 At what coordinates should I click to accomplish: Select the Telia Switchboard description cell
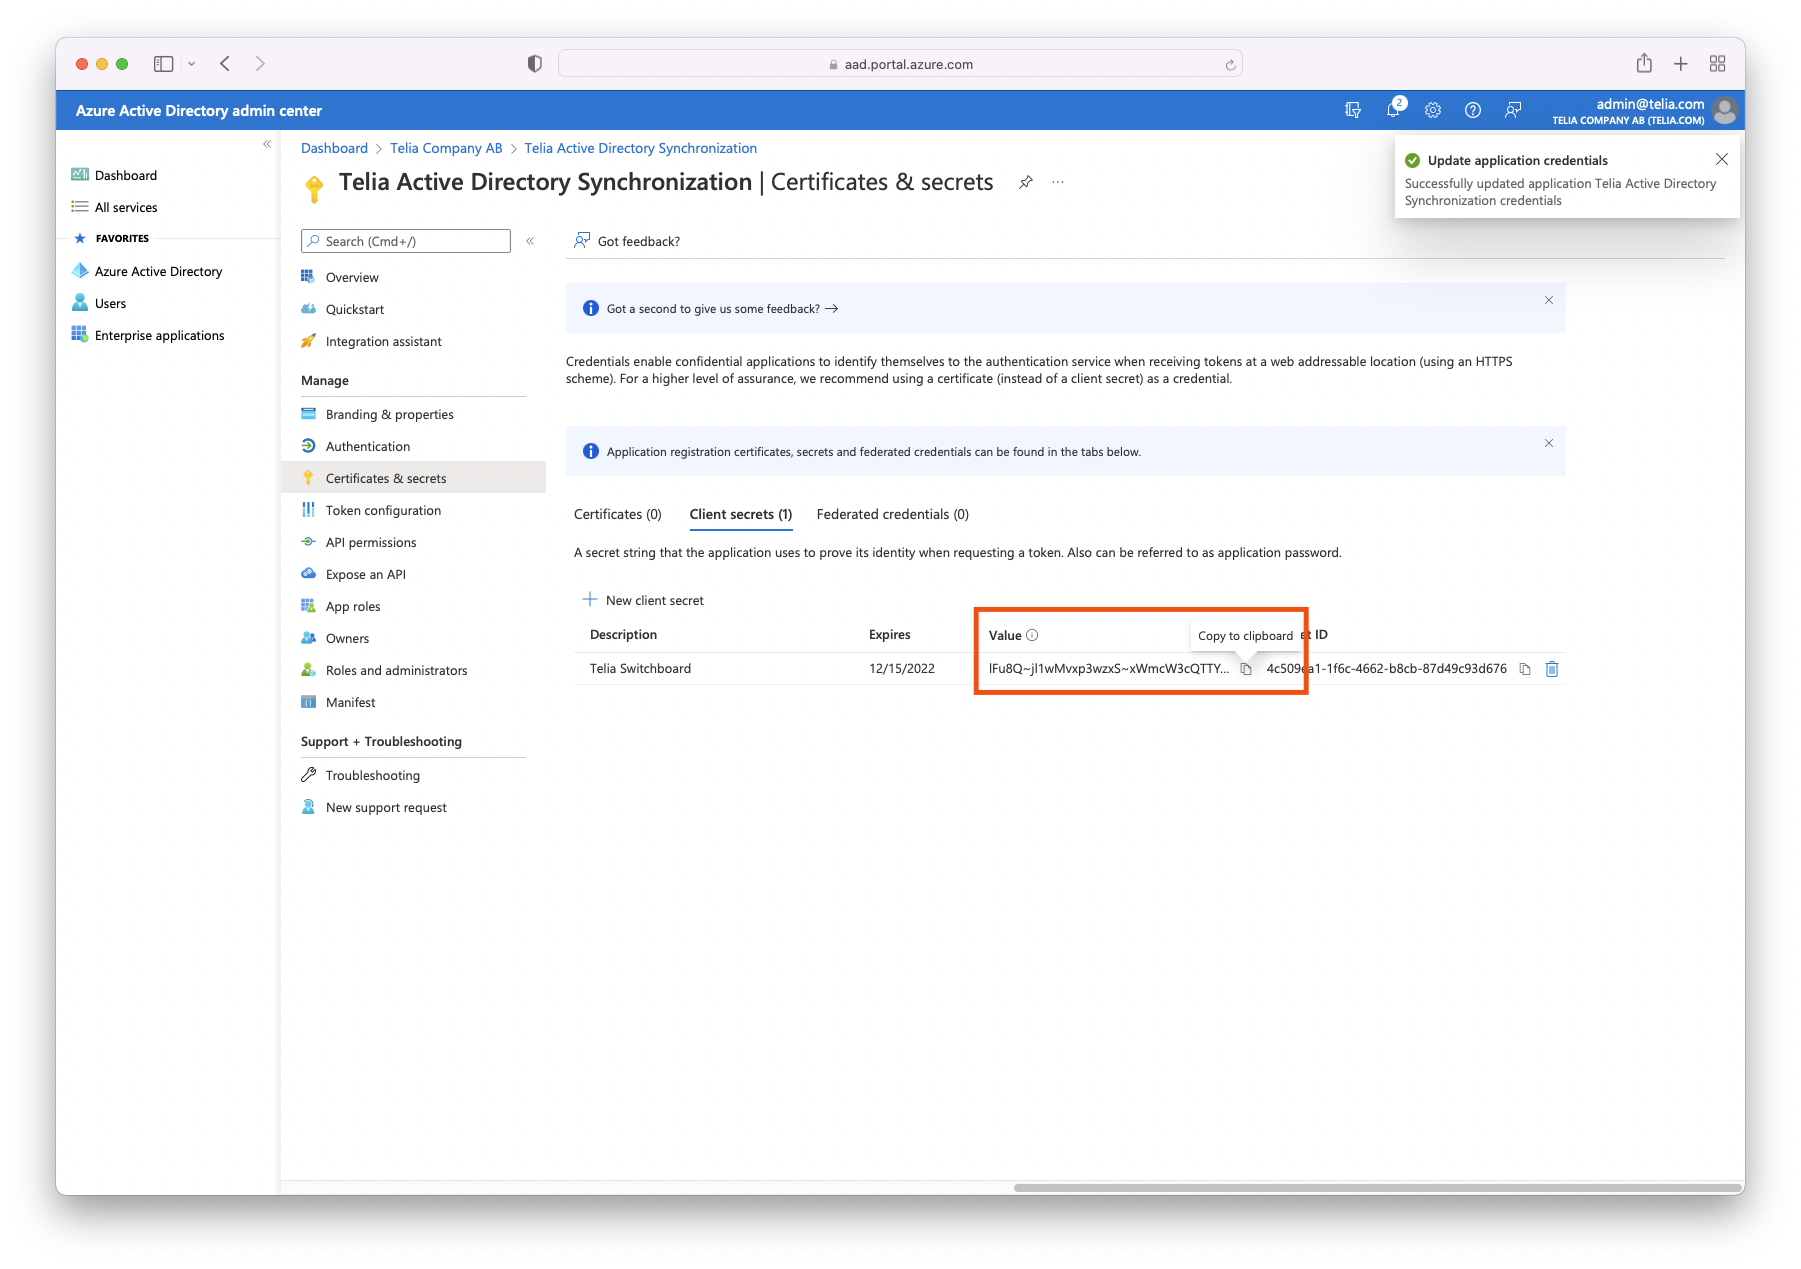click(x=640, y=669)
